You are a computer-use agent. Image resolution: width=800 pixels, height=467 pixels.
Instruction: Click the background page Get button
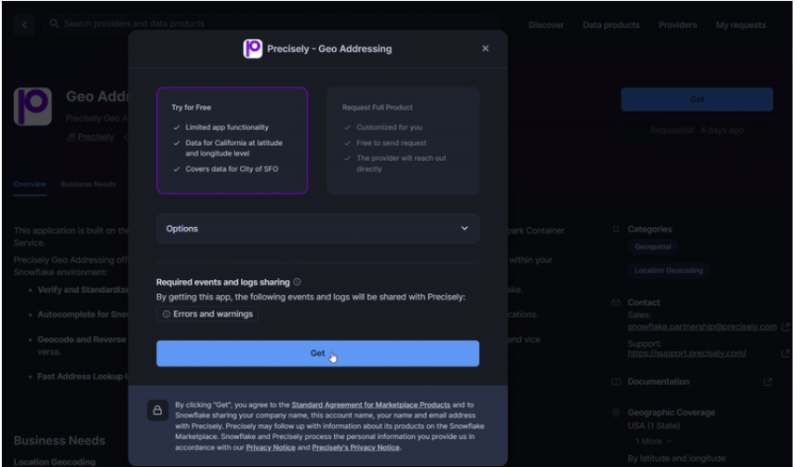(697, 100)
